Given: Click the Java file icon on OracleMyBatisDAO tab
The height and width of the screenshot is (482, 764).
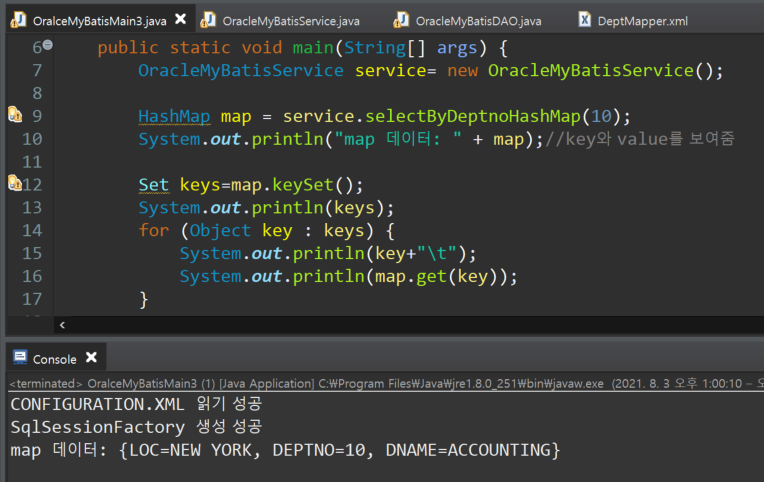Looking at the screenshot, I should pos(401,19).
